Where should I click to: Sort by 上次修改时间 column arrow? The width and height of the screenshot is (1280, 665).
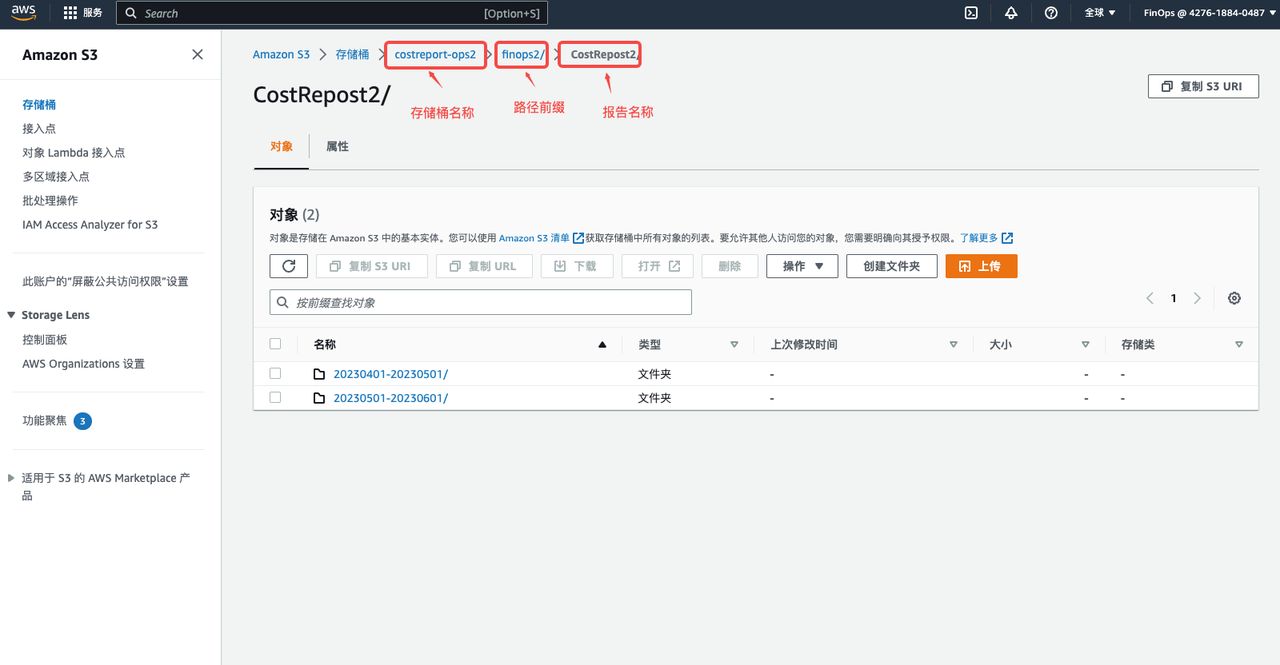pos(953,344)
